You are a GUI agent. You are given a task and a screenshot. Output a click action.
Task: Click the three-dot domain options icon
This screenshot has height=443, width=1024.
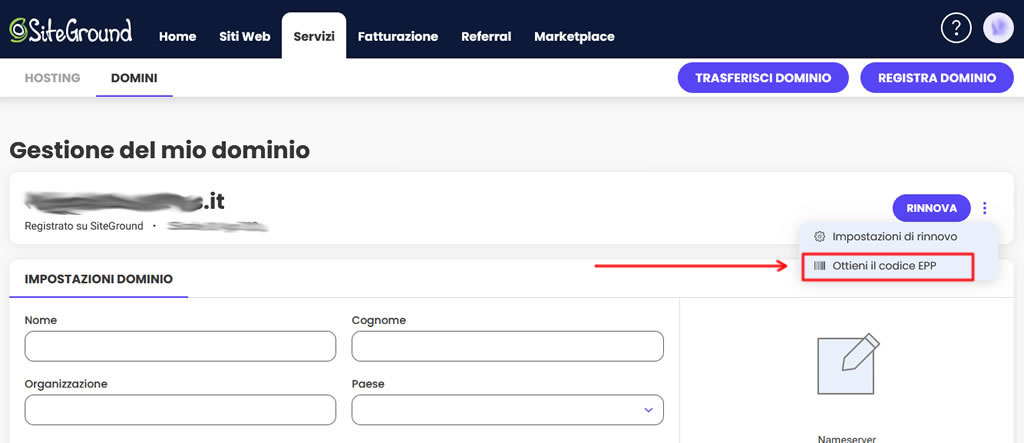click(x=985, y=208)
